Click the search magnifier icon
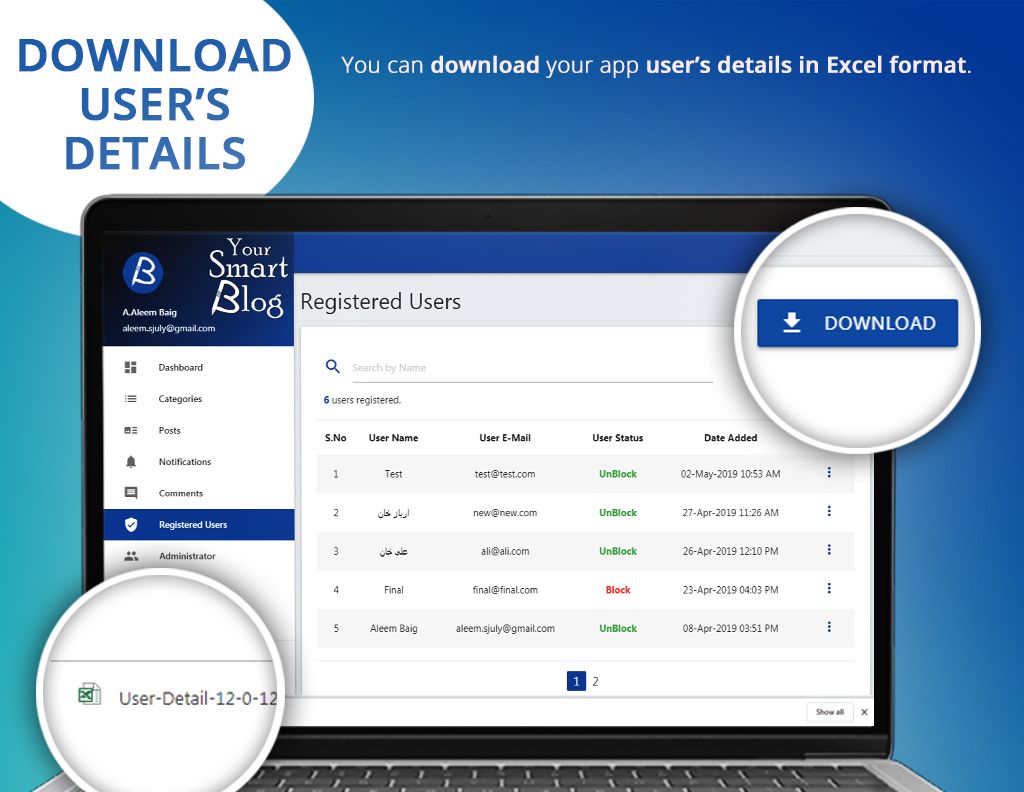This screenshot has width=1024, height=792. pos(332,366)
